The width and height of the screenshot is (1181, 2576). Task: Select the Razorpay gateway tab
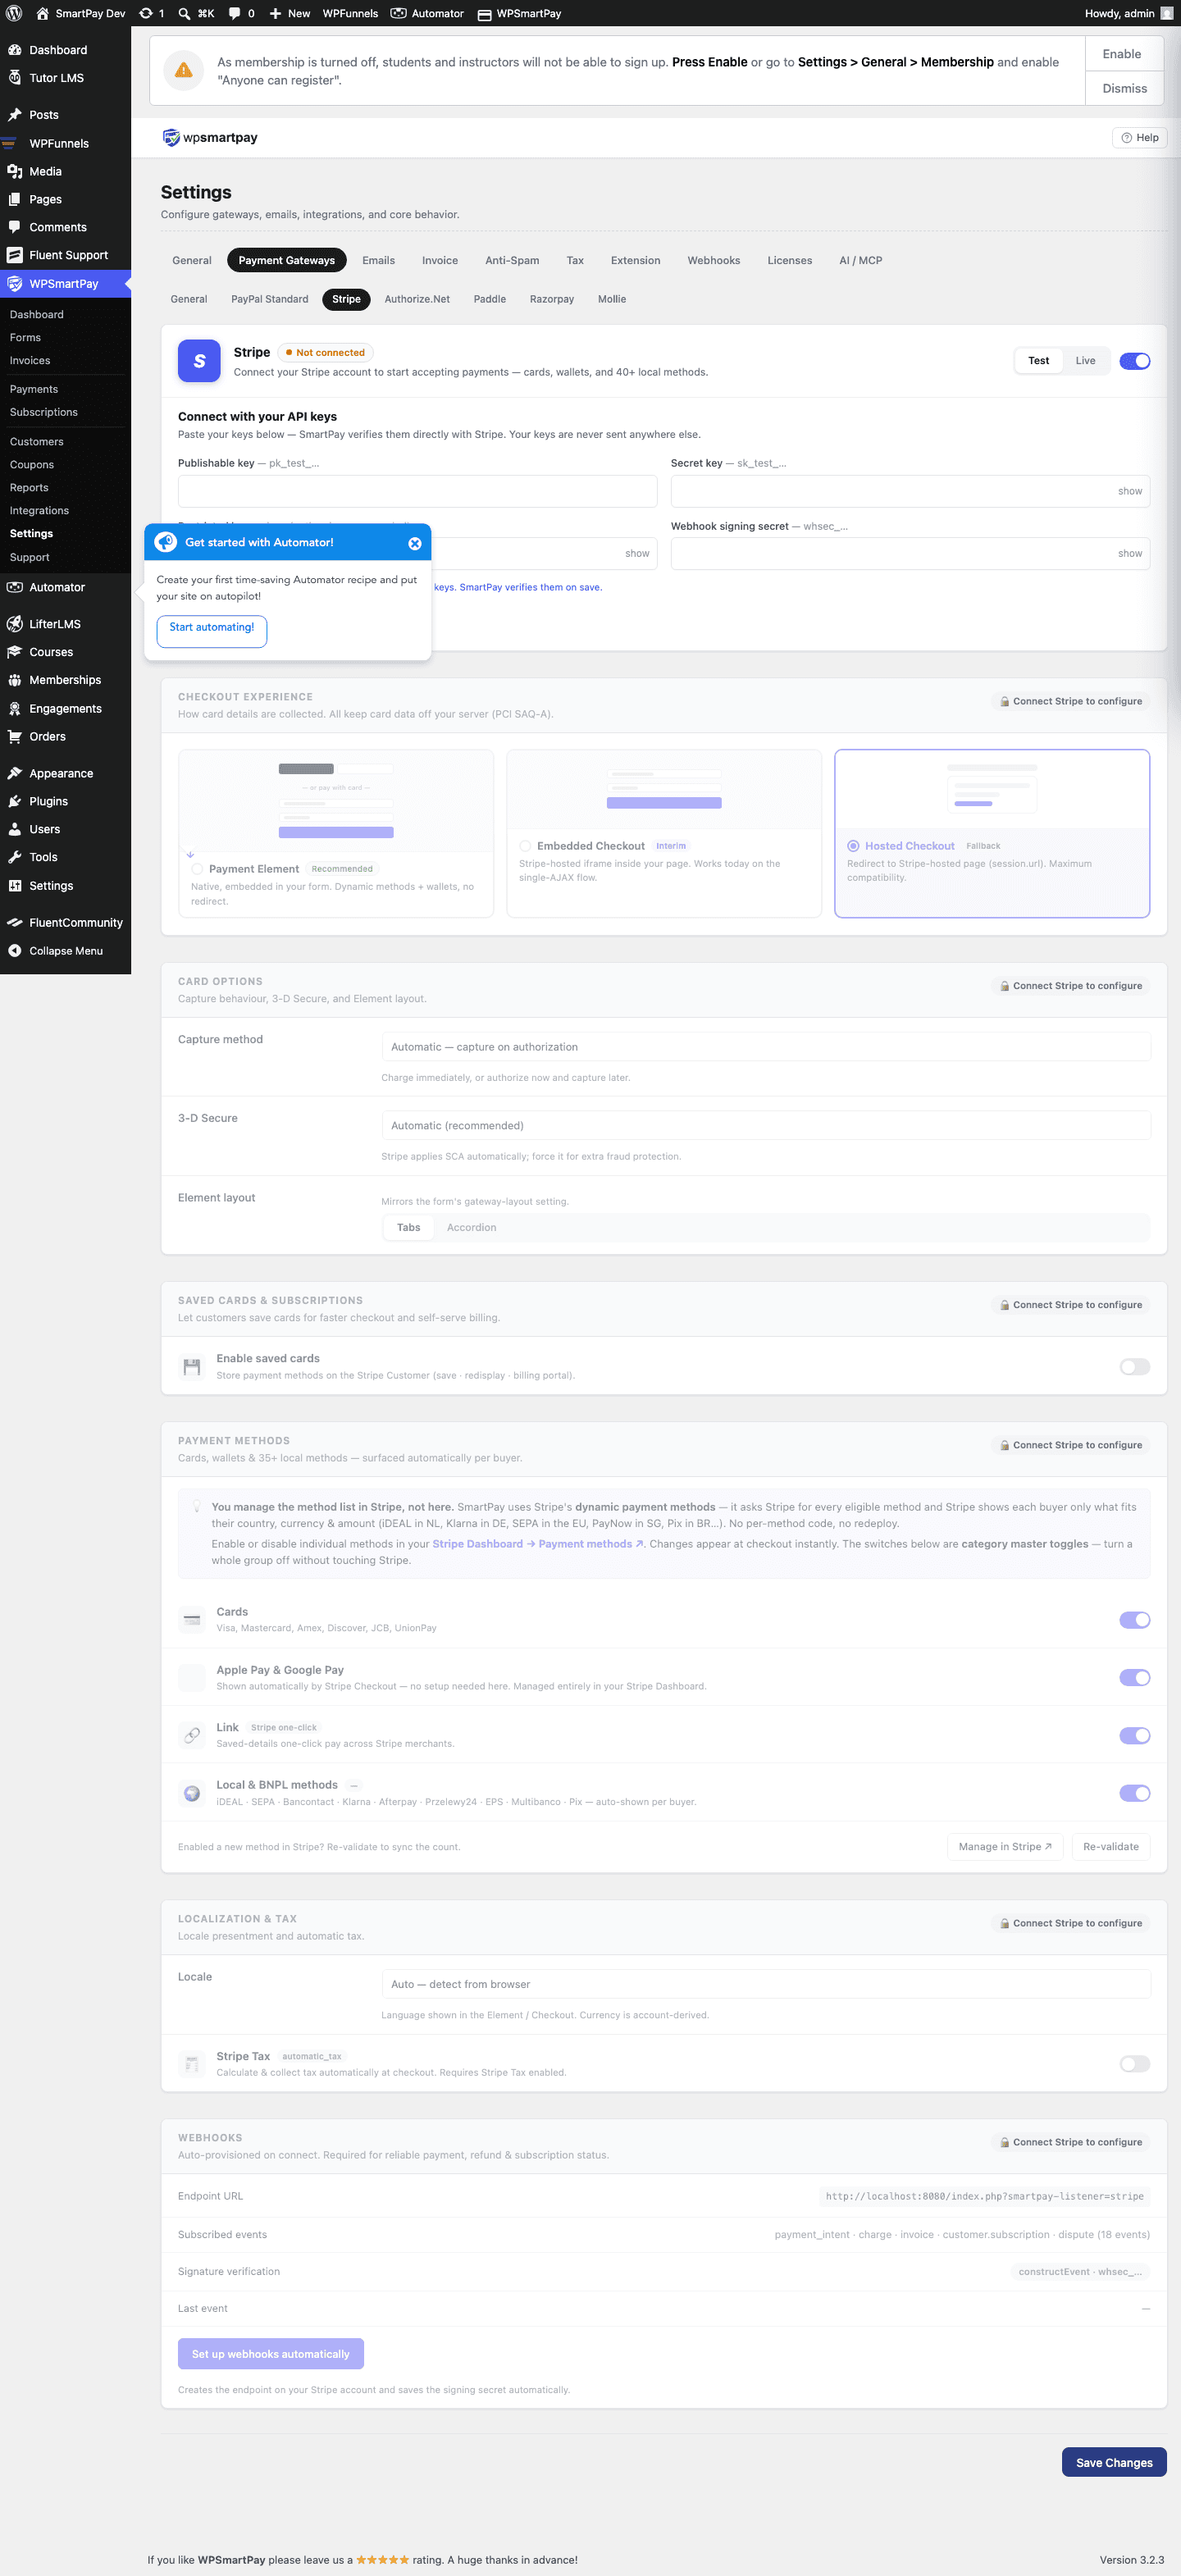pyautogui.click(x=552, y=299)
